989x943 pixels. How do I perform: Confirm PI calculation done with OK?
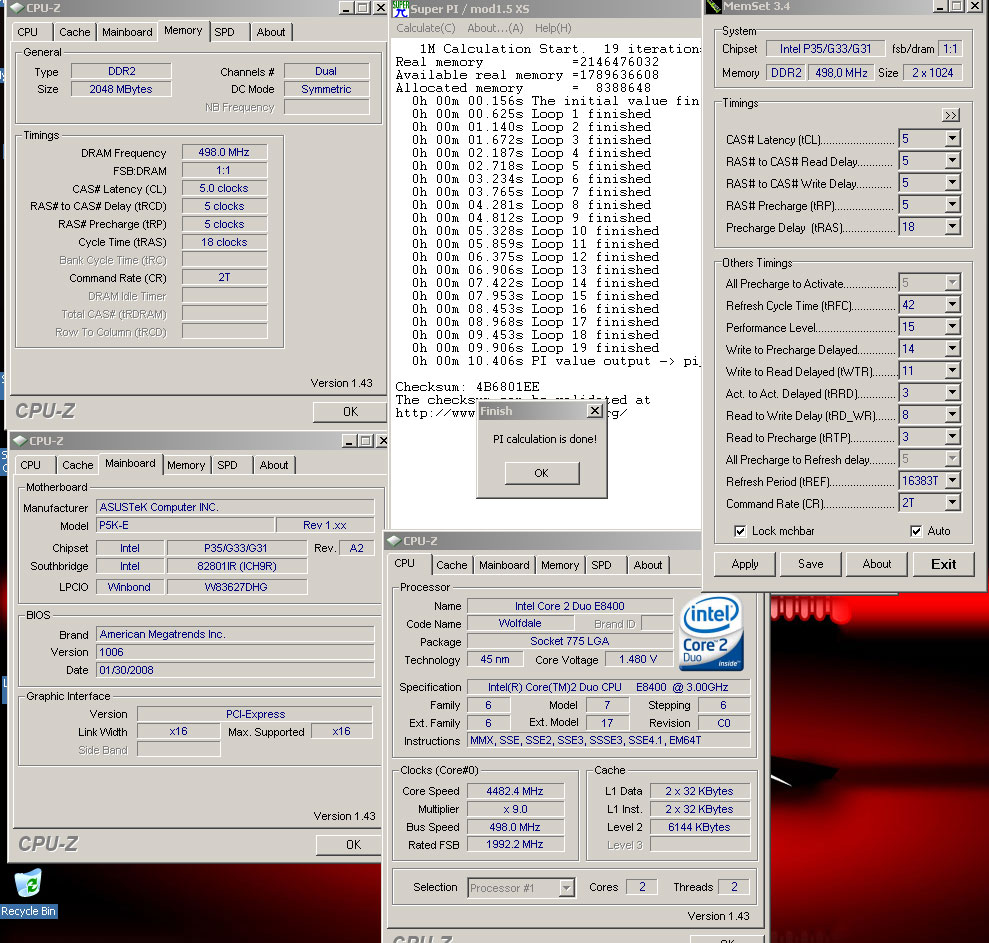pyautogui.click(x=541, y=473)
